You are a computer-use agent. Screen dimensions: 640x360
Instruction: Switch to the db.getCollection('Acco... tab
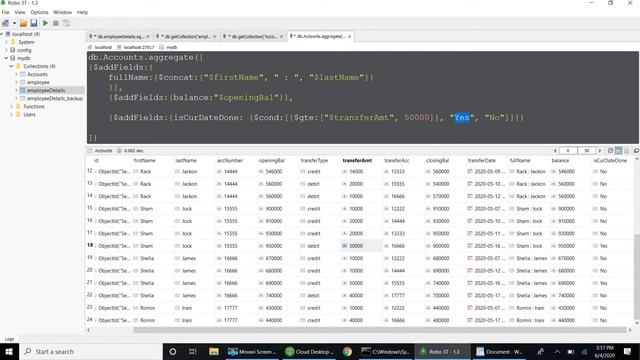coord(252,36)
